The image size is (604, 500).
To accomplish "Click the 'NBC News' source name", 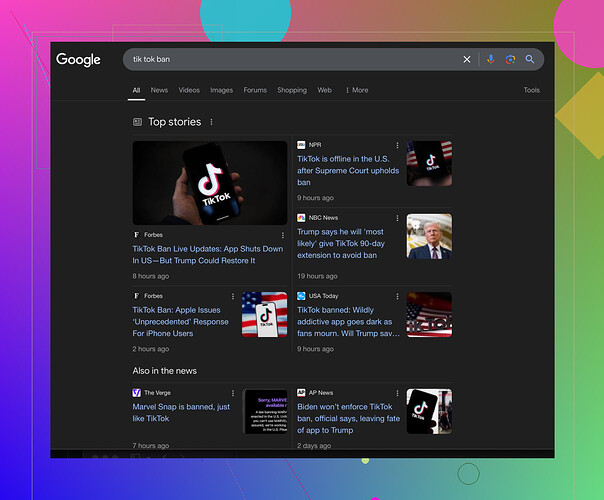I will point(323,218).
